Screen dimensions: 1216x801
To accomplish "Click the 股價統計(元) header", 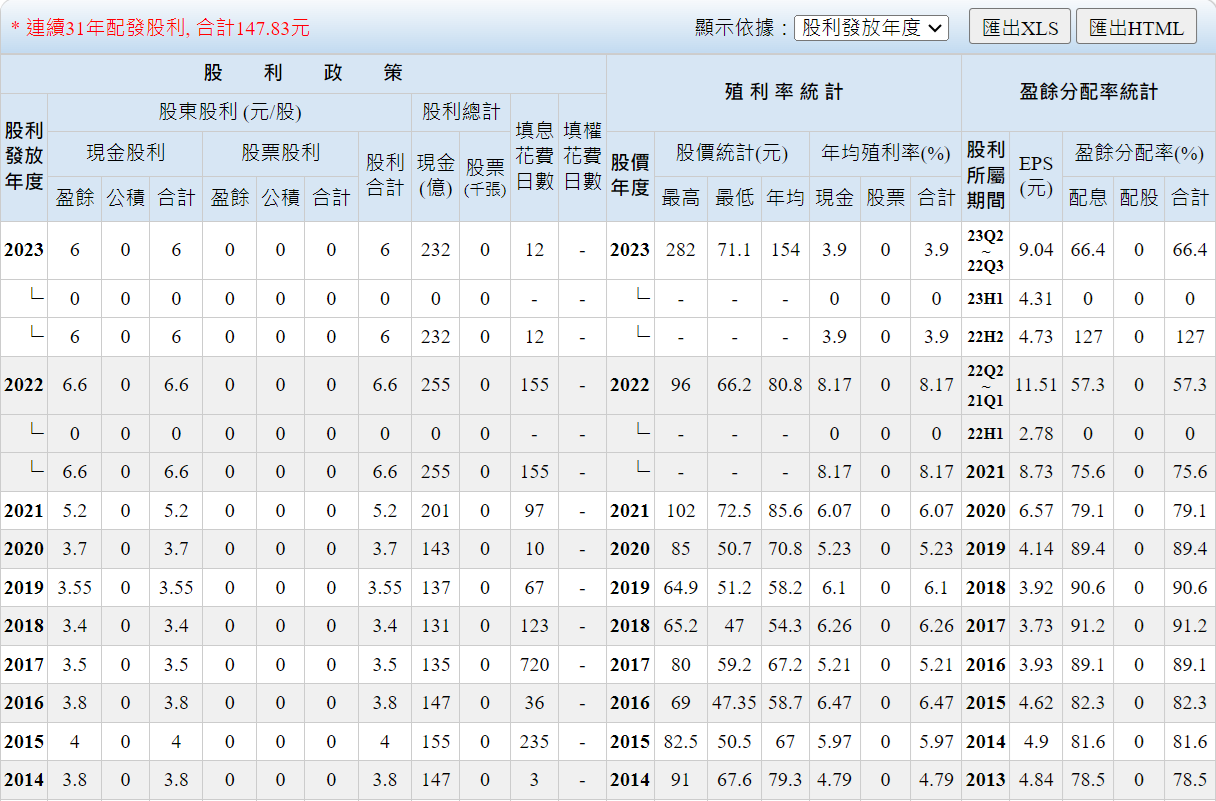I will (x=731, y=152).
